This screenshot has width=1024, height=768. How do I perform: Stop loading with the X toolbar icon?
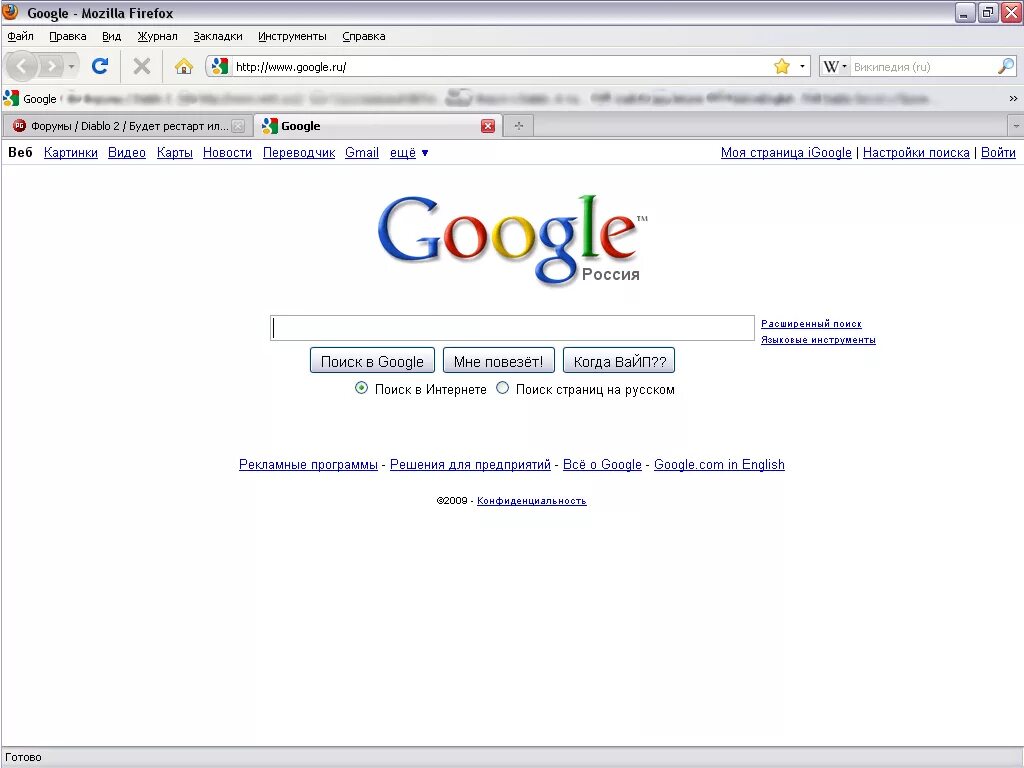pyautogui.click(x=142, y=66)
